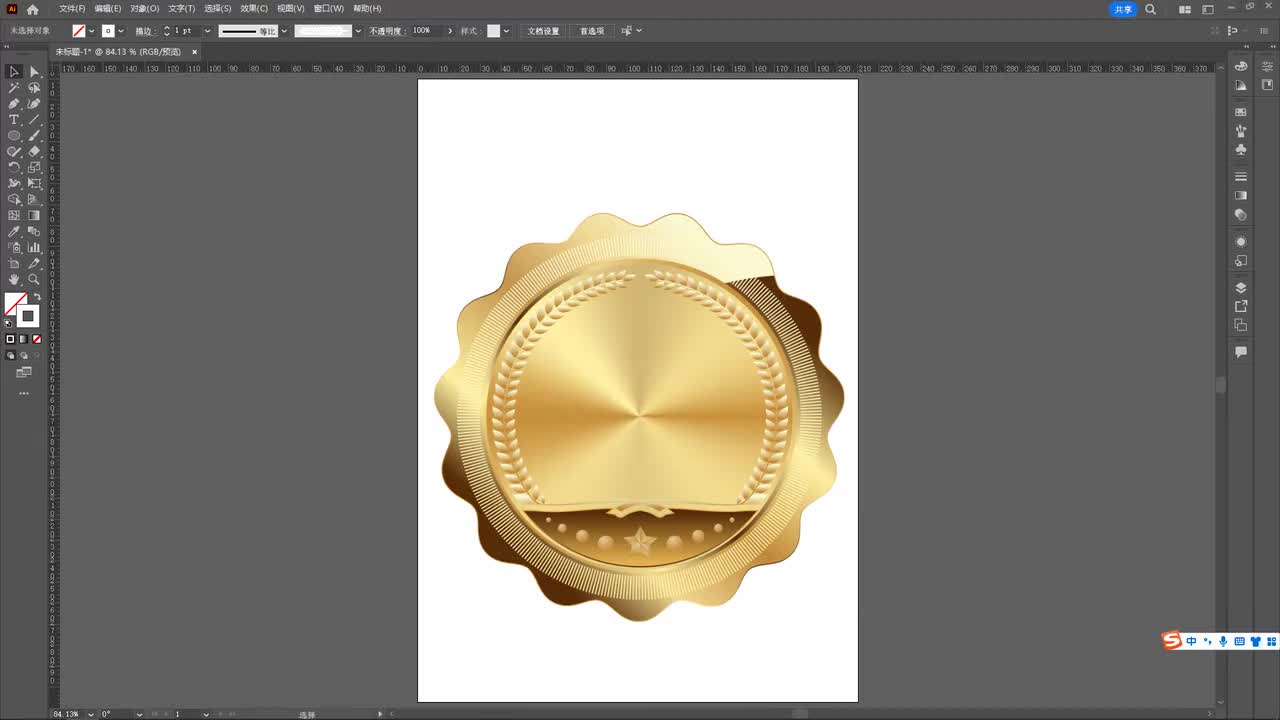The image size is (1280, 720).
Task: Select the Magic Wand tool
Action: point(14,88)
